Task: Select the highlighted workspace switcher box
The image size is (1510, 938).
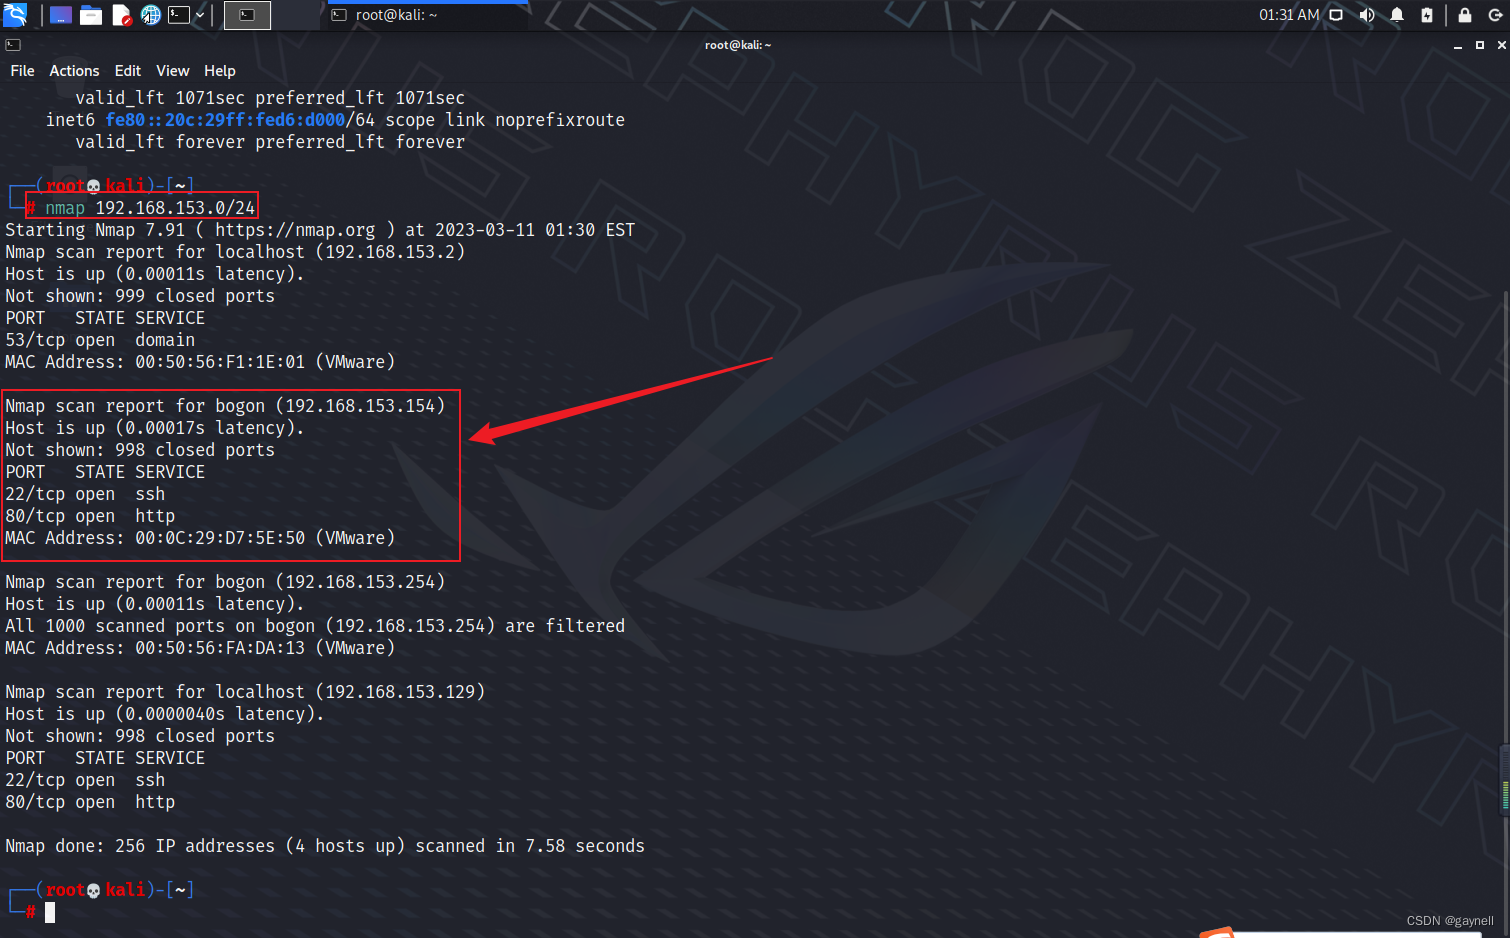Action: click(x=247, y=15)
